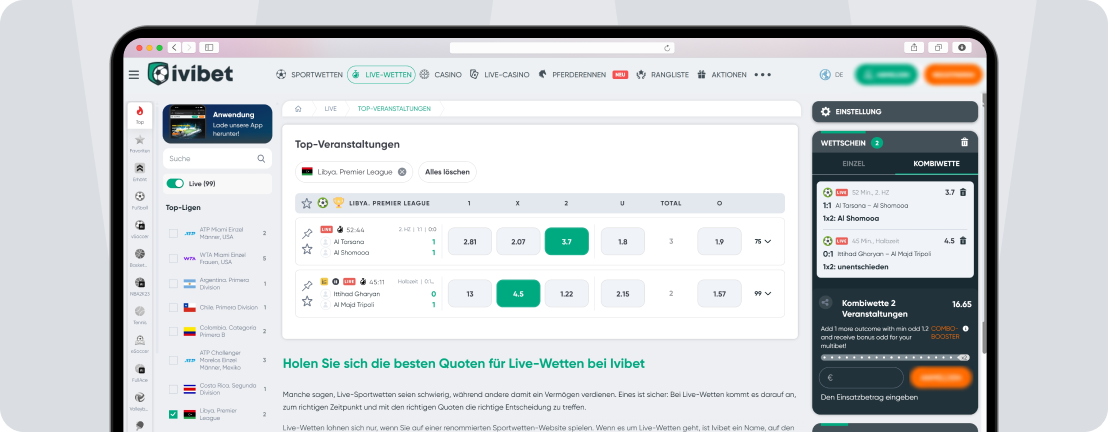
Task: Open Live-Casino in top navigation
Action: coord(499,75)
